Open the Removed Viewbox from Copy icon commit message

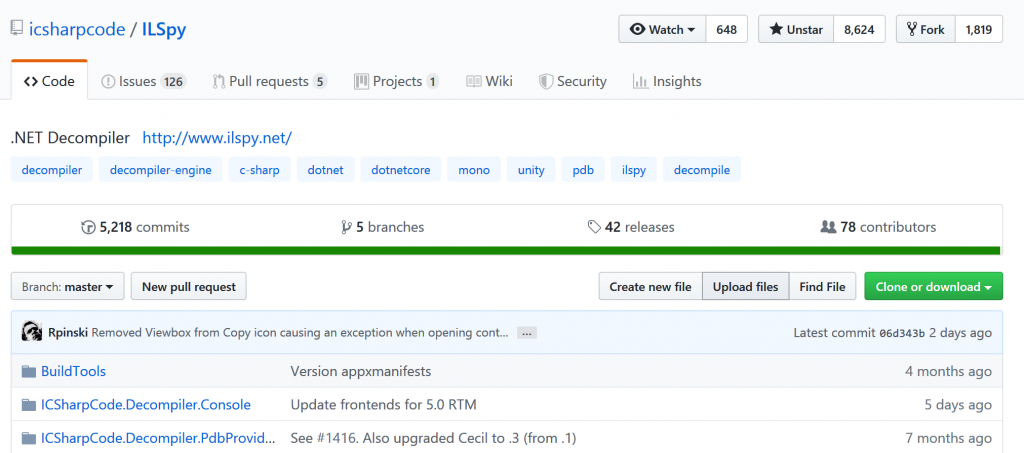300,332
